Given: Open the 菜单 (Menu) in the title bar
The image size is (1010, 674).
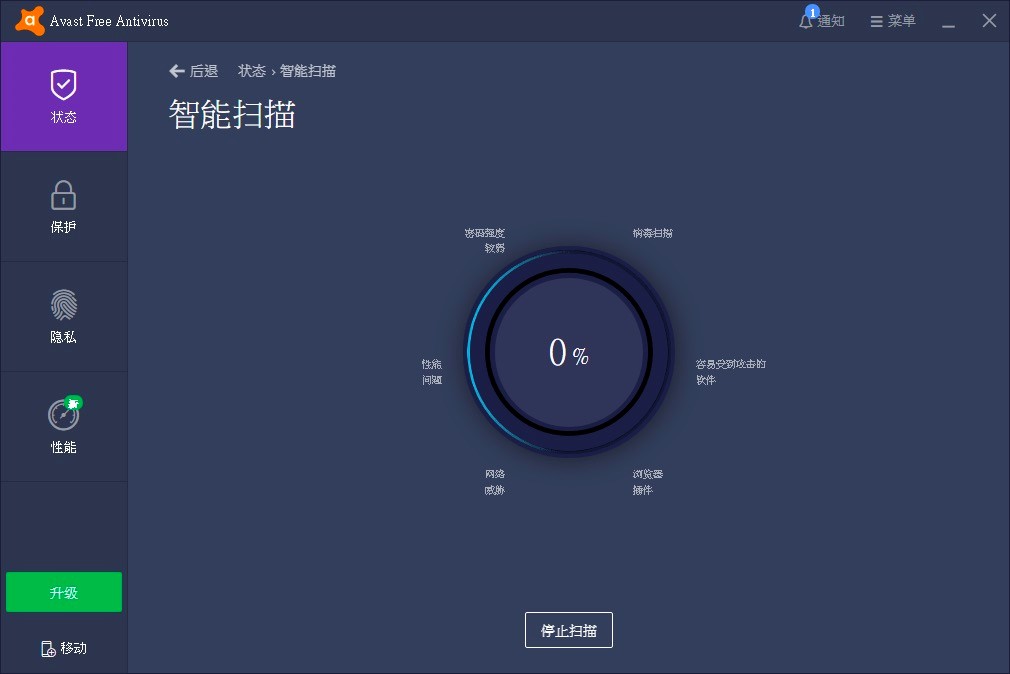Looking at the screenshot, I should pyautogui.click(x=891, y=20).
